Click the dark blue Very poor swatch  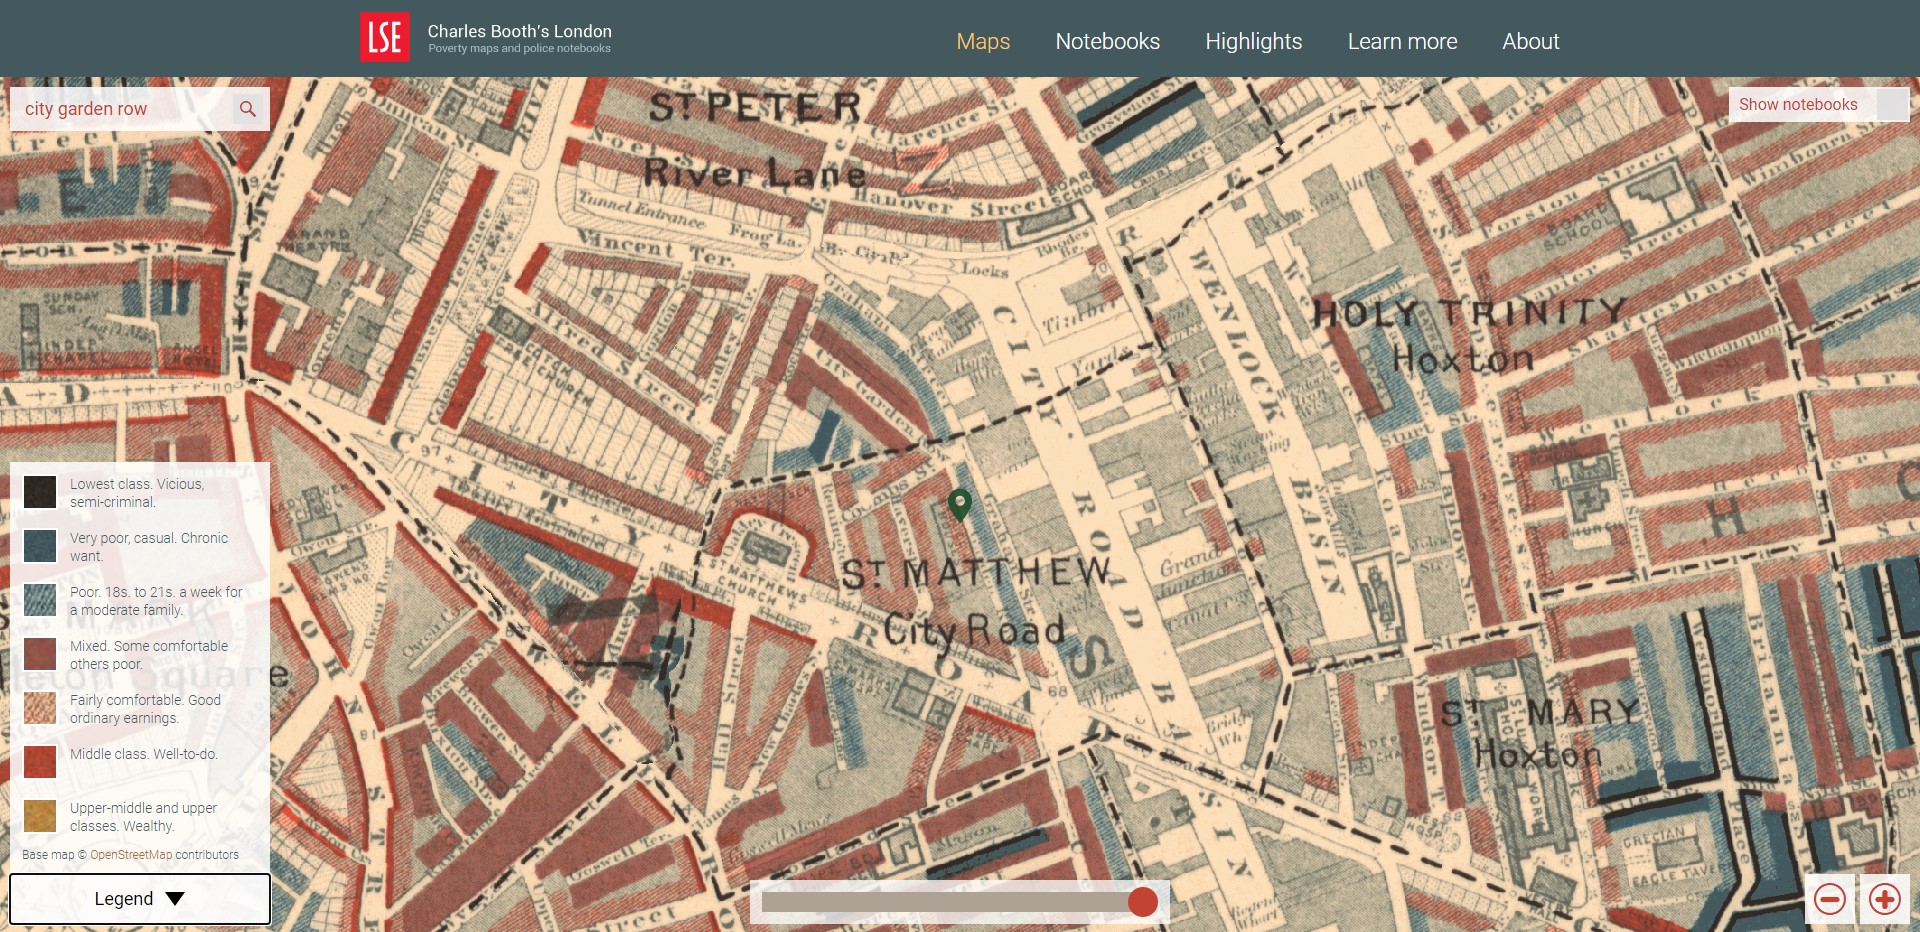coord(40,546)
